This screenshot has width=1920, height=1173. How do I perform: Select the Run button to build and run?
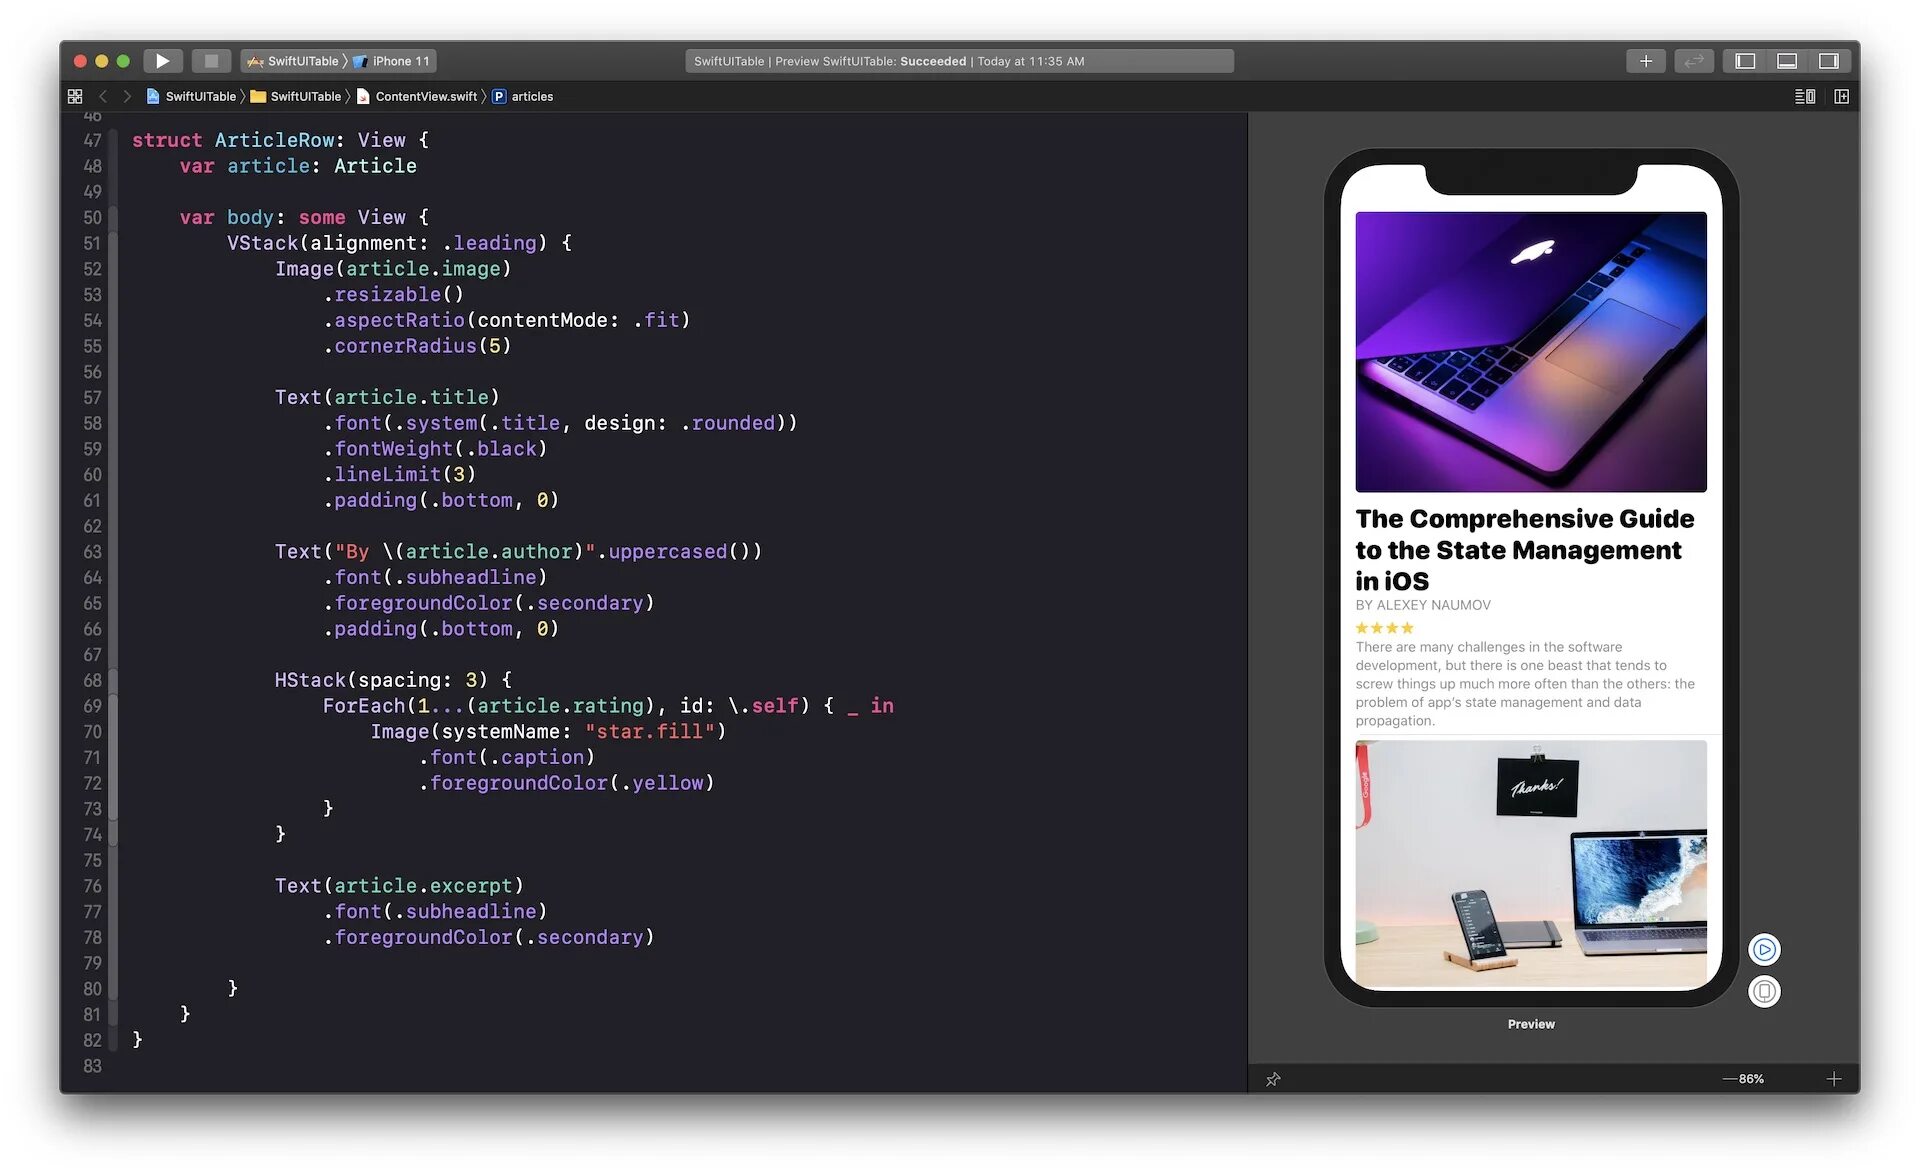click(163, 61)
